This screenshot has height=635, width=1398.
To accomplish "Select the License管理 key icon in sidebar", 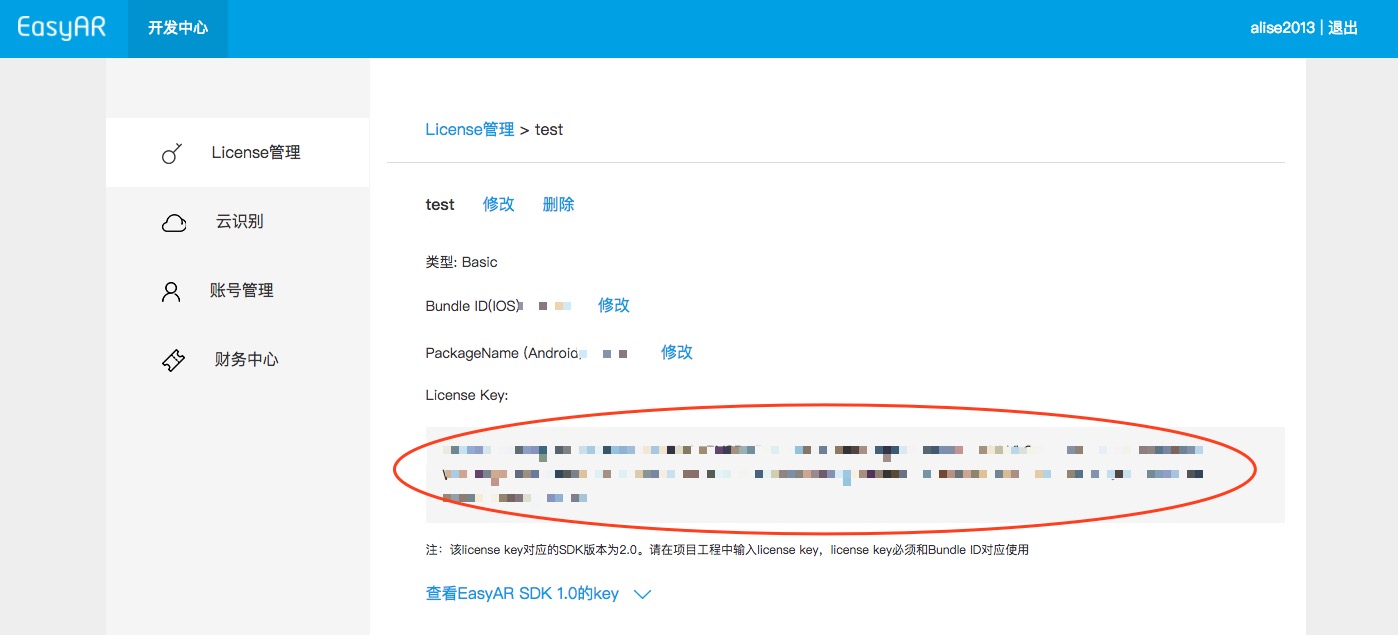I will pos(172,152).
